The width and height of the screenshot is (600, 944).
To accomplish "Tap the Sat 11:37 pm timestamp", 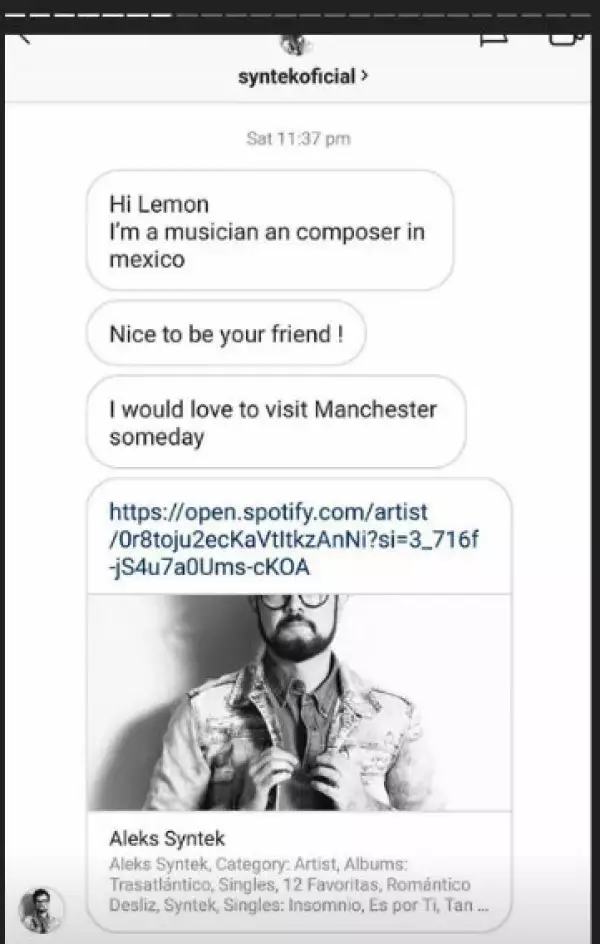I will click(298, 139).
